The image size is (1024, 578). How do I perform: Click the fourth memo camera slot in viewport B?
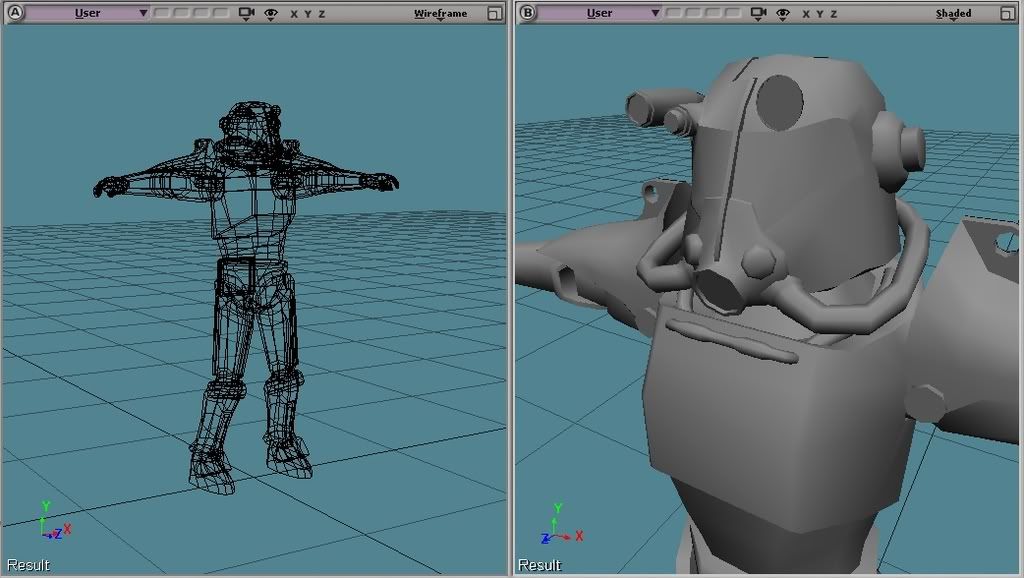(x=733, y=13)
